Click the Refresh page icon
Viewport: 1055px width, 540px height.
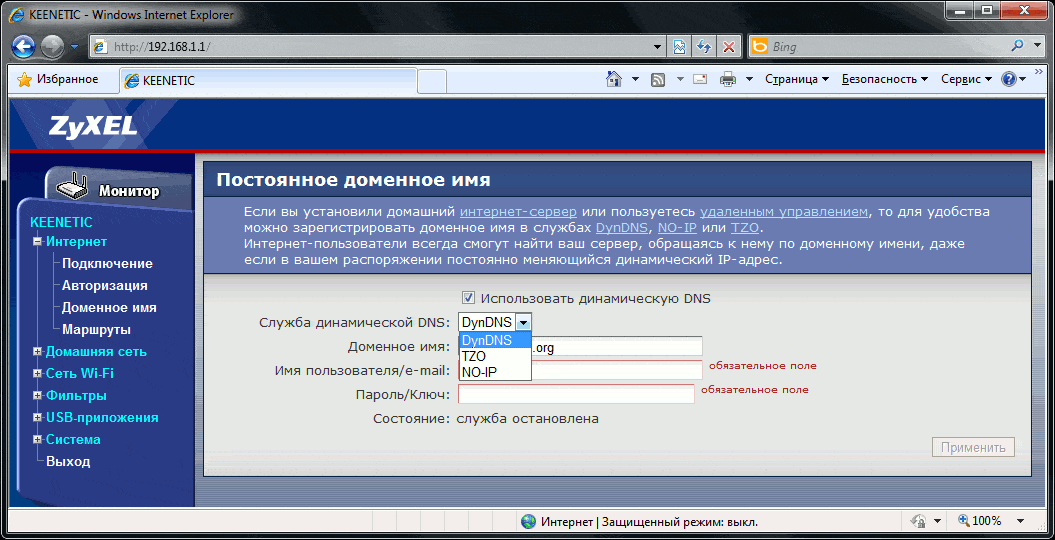tap(704, 47)
